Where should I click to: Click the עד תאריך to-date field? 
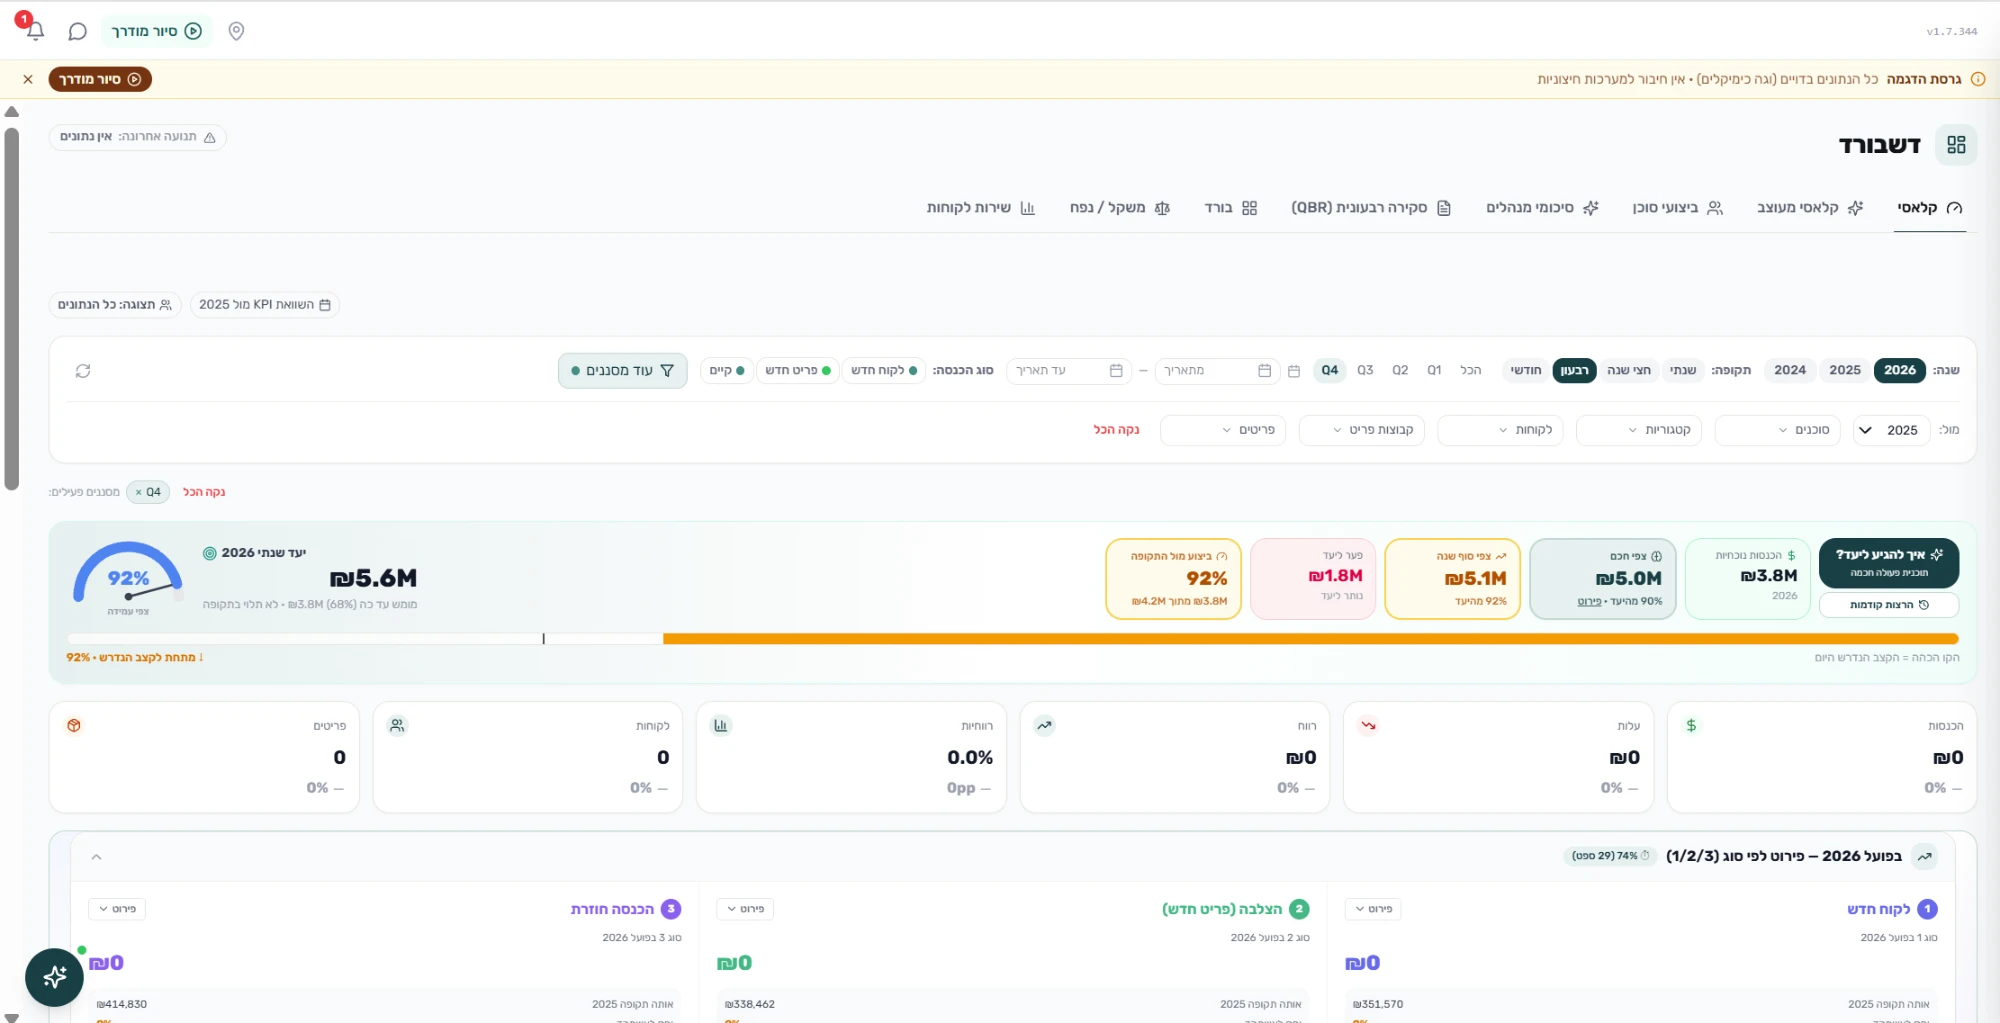coord(1069,370)
